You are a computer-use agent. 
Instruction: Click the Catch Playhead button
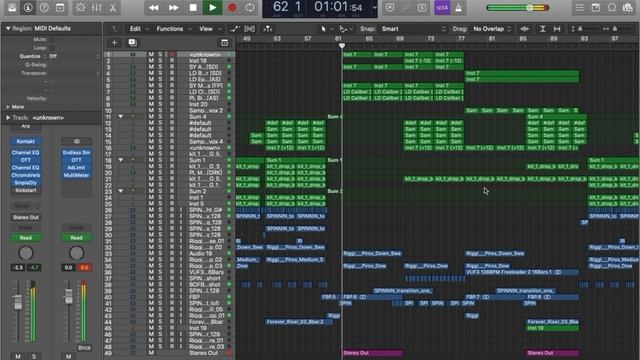click(268, 29)
